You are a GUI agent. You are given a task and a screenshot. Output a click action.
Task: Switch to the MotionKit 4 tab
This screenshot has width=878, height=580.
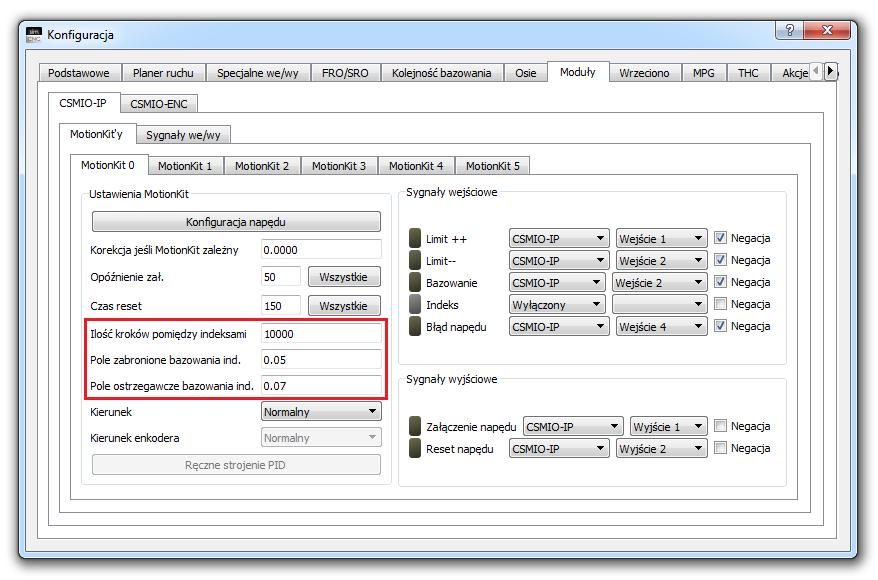[x=416, y=166]
